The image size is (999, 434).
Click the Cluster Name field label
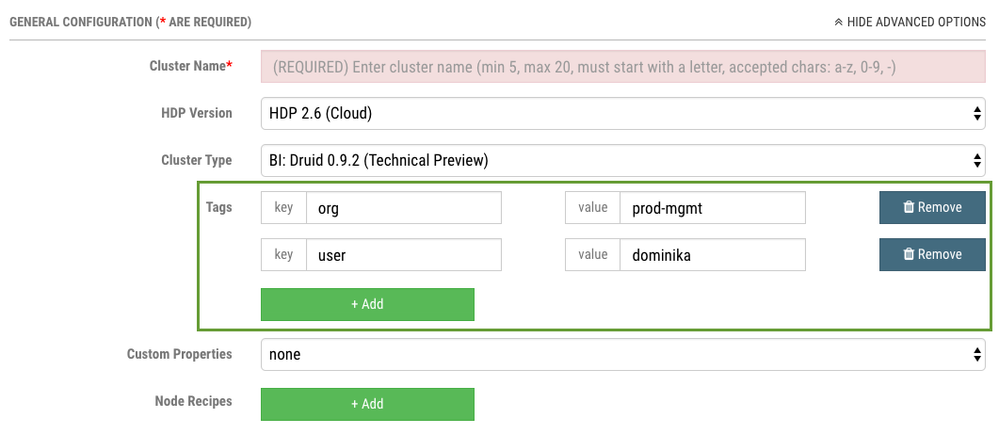point(190,66)
